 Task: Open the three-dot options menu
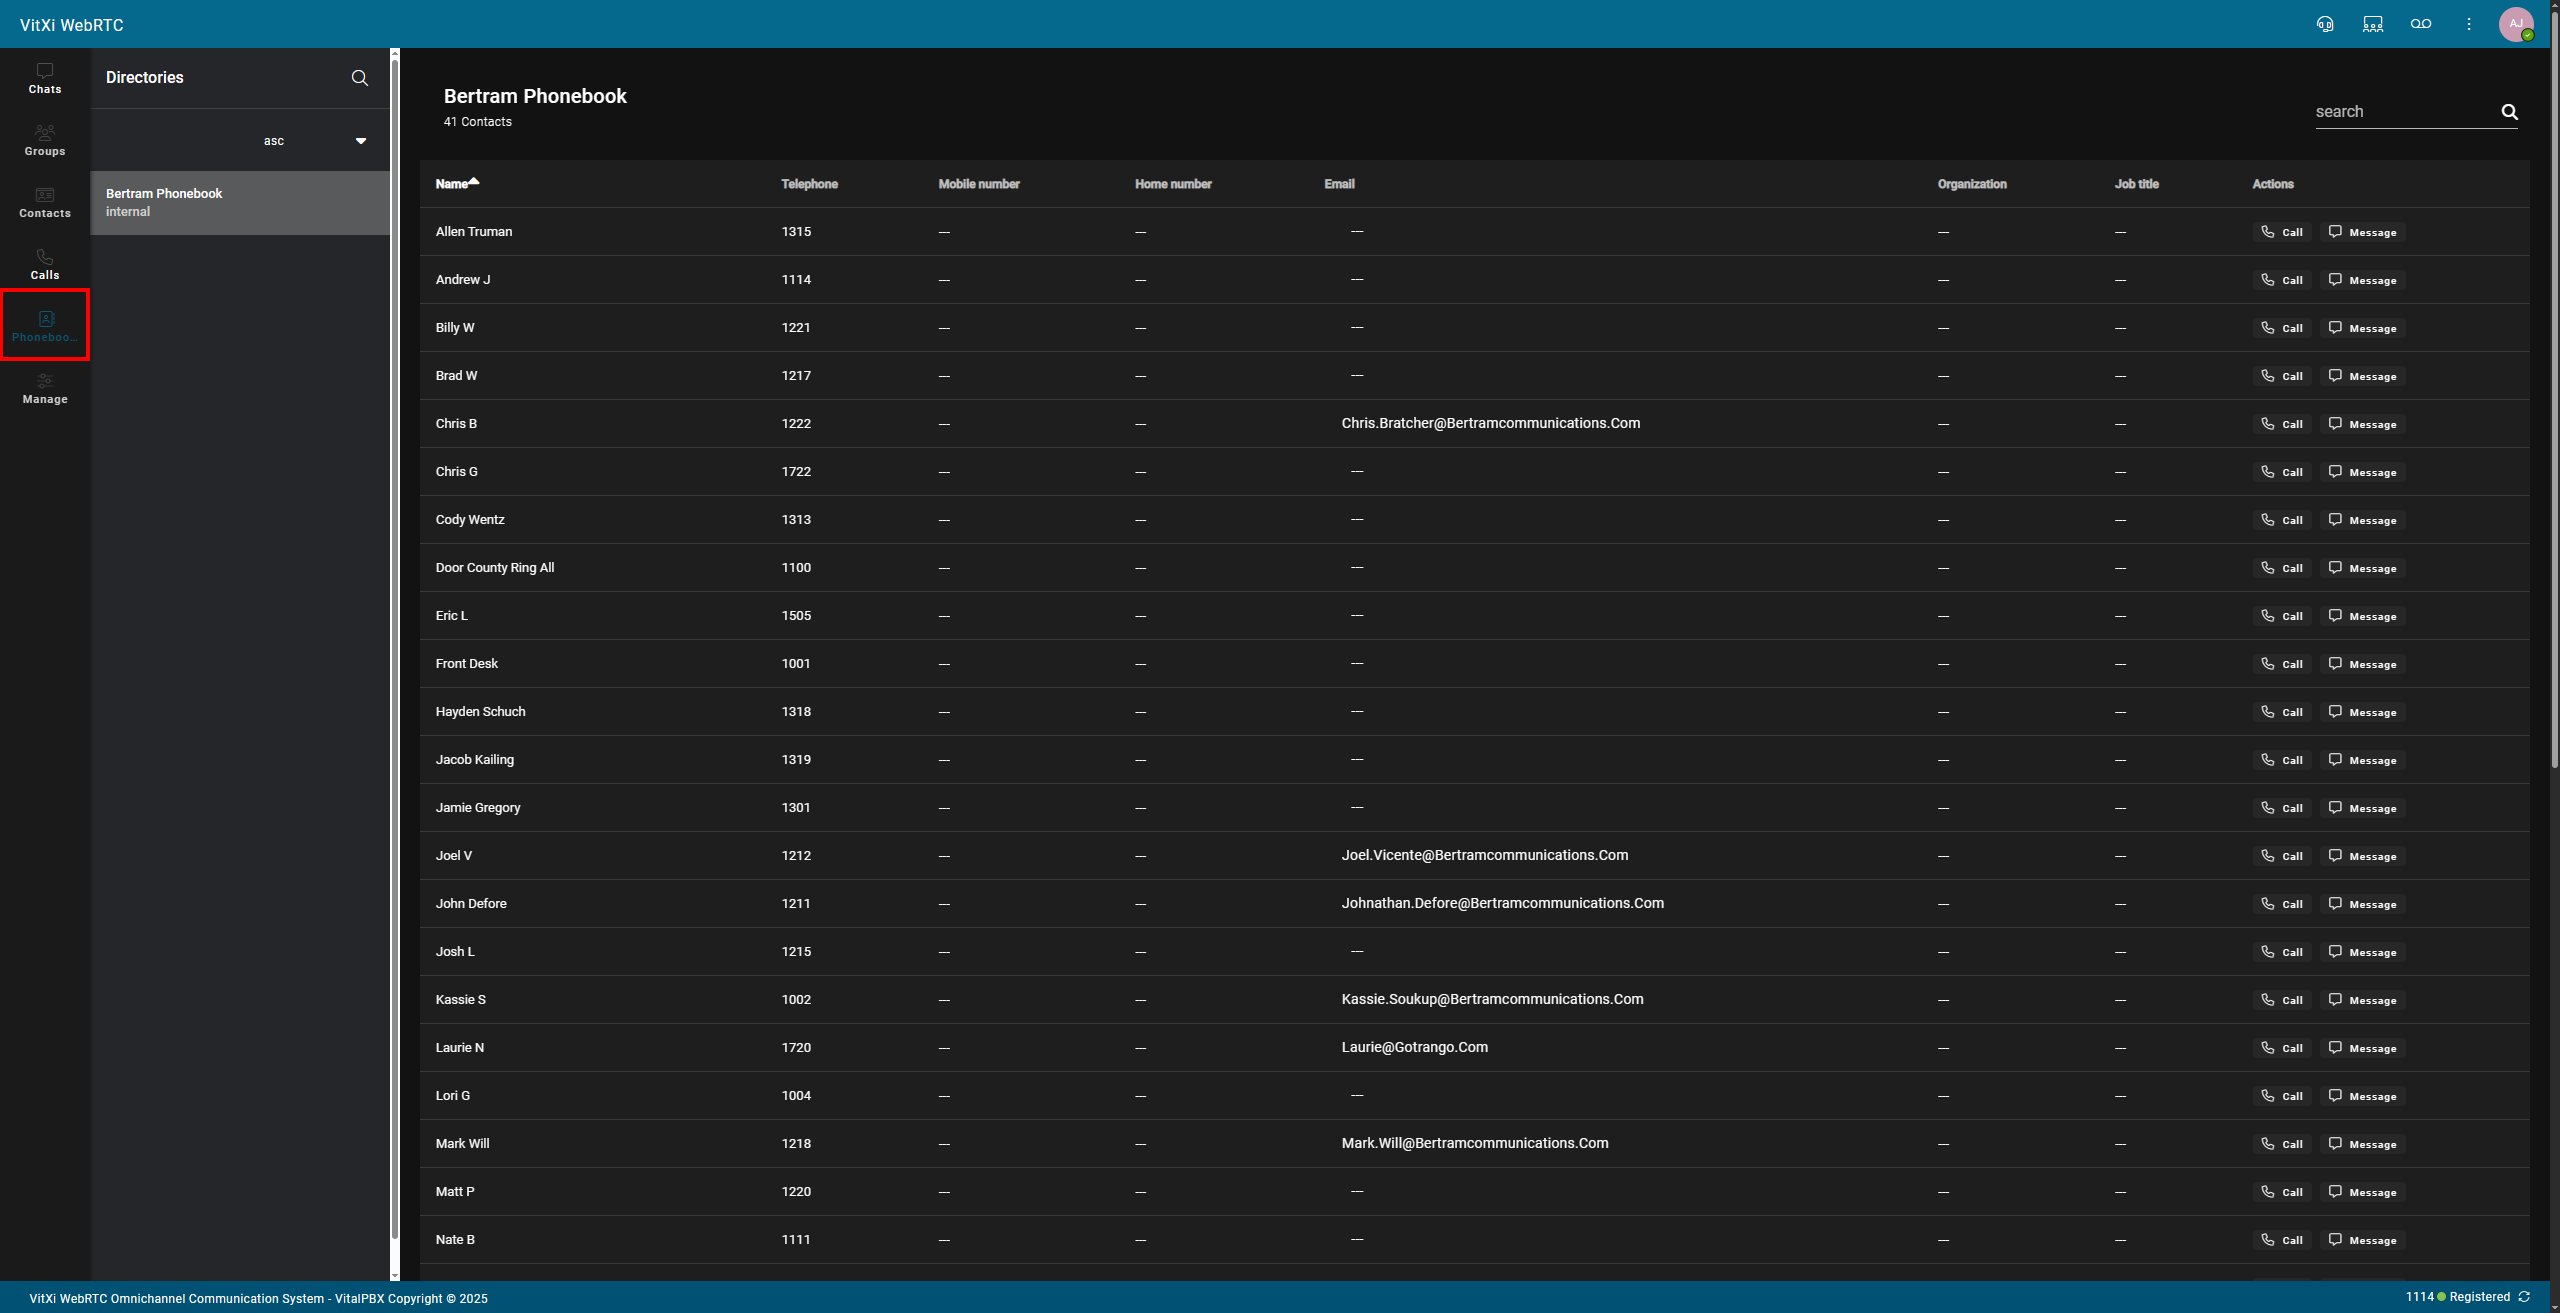[2469, 24]
